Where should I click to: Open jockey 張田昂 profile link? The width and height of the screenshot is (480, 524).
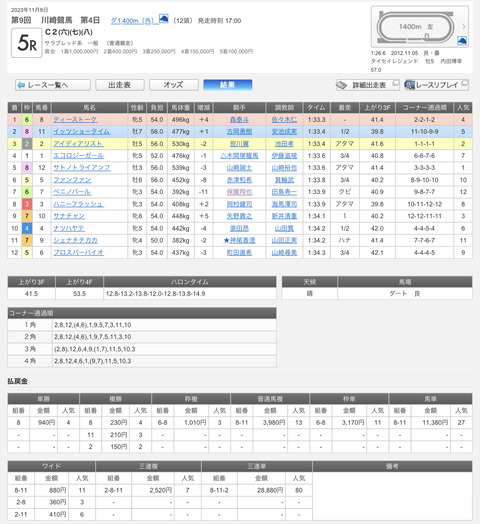point(239,229)
